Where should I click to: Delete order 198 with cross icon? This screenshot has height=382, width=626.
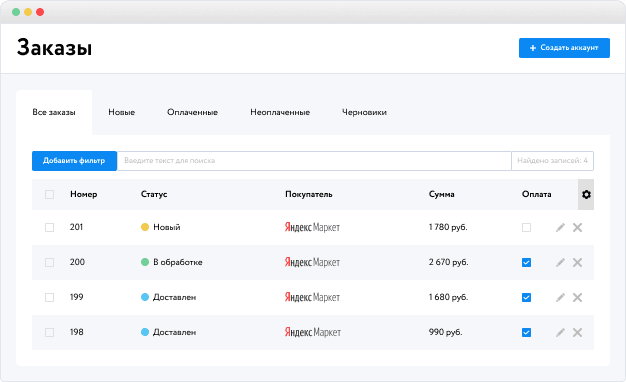pyautogui.click(x=577, y=332)
